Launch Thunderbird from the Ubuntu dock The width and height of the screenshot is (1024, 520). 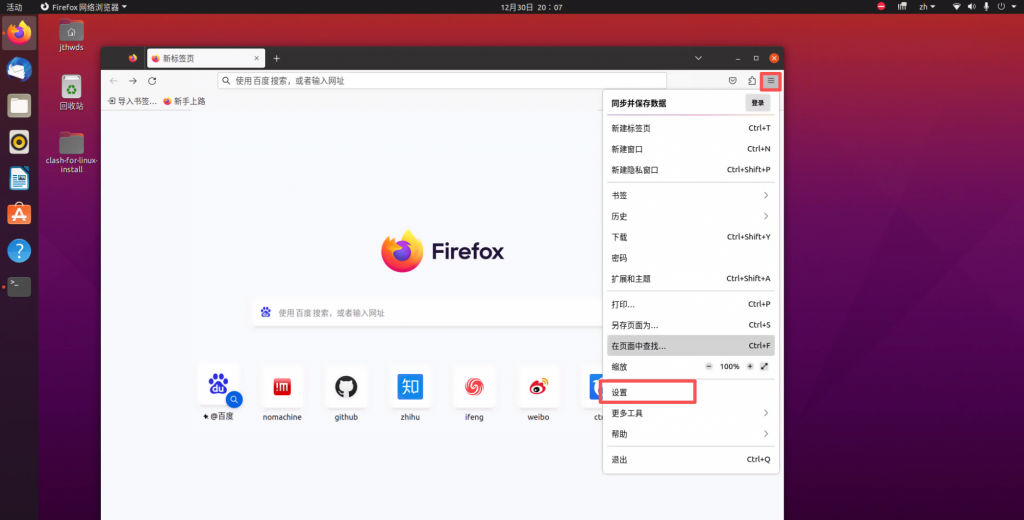[x=19, y=69]
